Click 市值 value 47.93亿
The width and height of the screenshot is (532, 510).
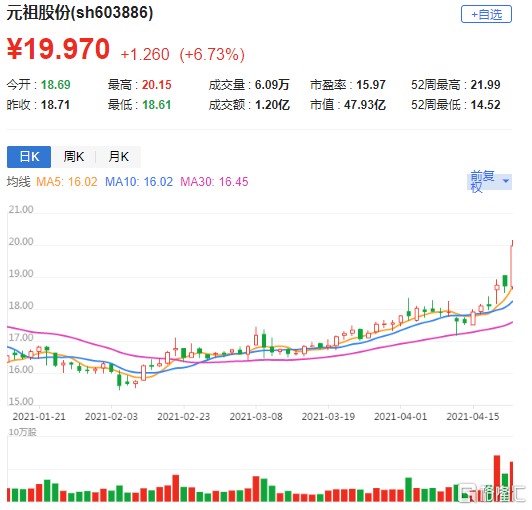365,105
